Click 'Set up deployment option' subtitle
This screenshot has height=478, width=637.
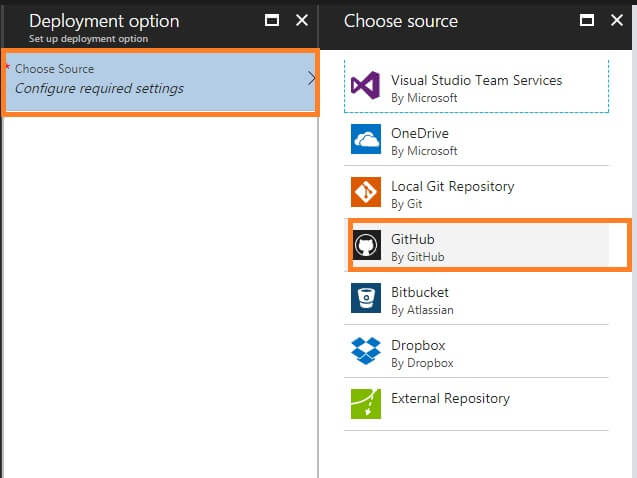88,39
